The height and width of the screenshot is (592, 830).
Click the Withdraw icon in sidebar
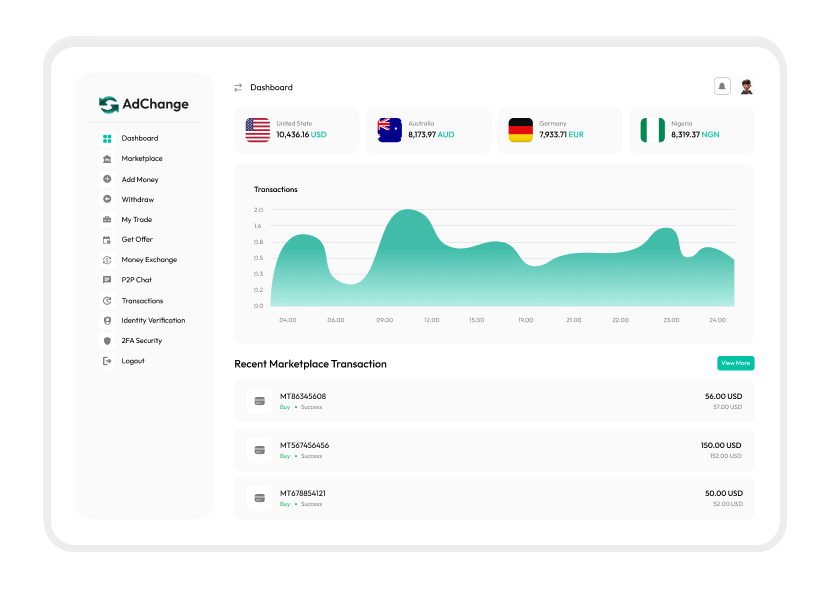click(107, 199)
